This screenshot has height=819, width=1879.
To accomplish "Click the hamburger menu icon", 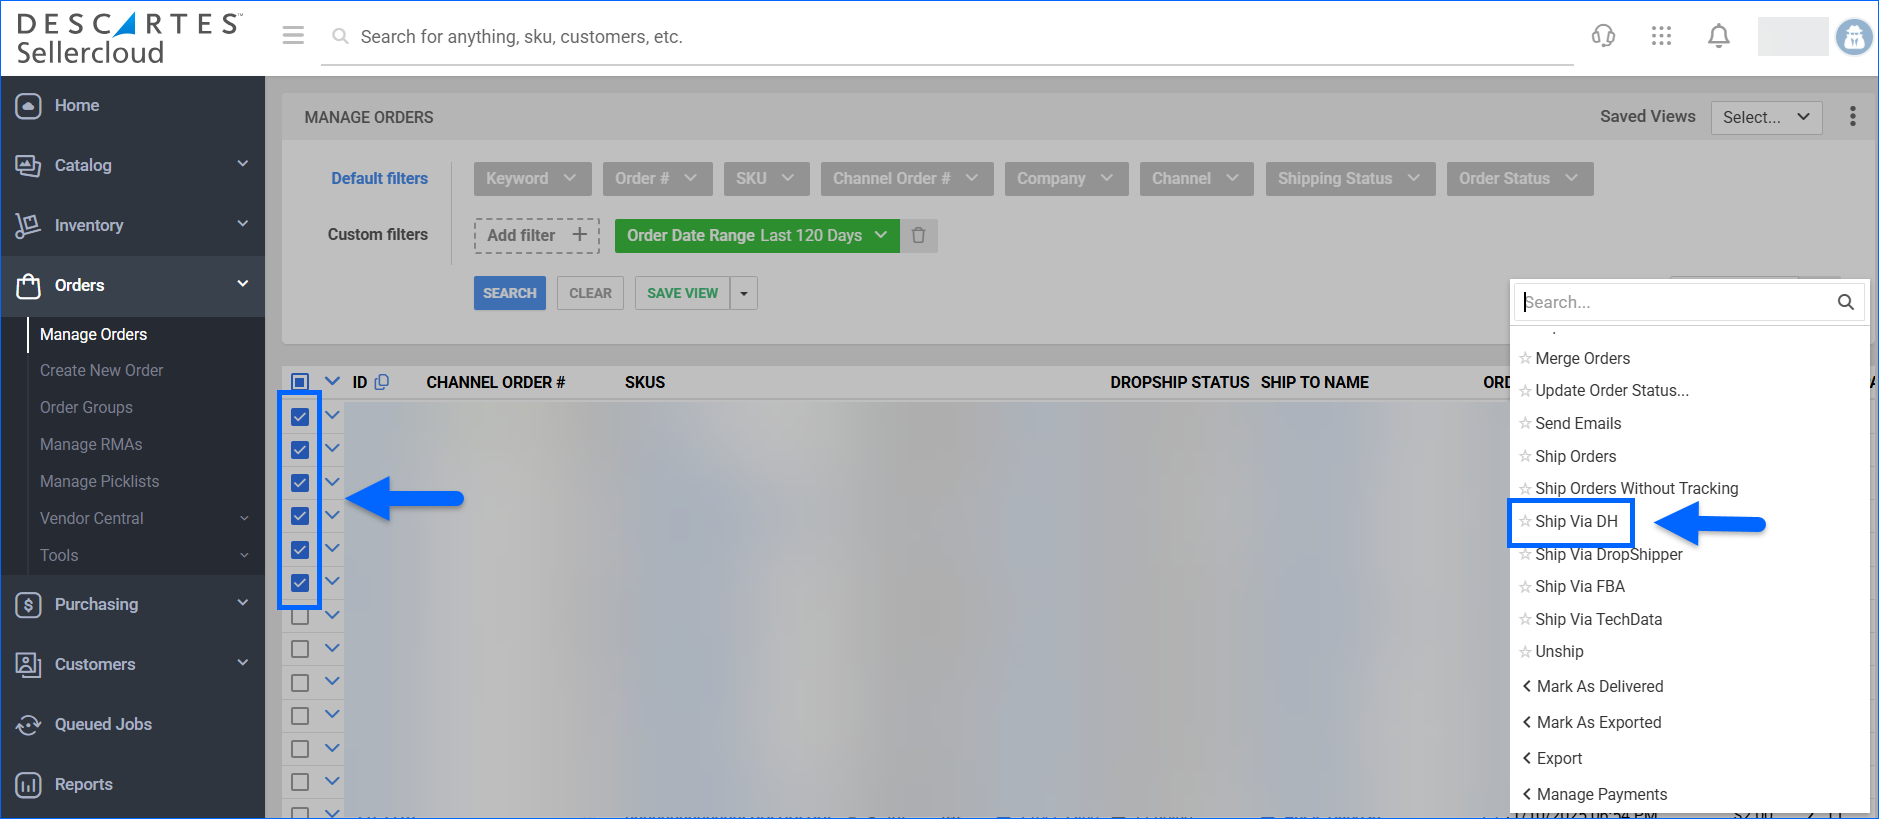I will tap(293, 36).
